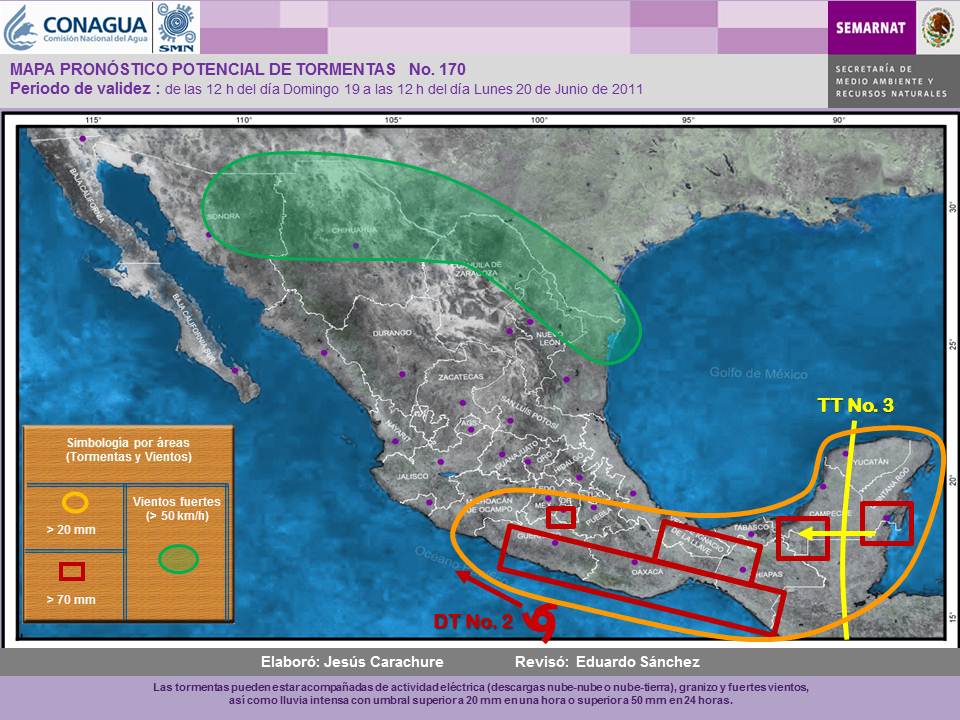Click the Mexican coat of arms emblem
The image size is (960, 720).
[x=936, y=25]
